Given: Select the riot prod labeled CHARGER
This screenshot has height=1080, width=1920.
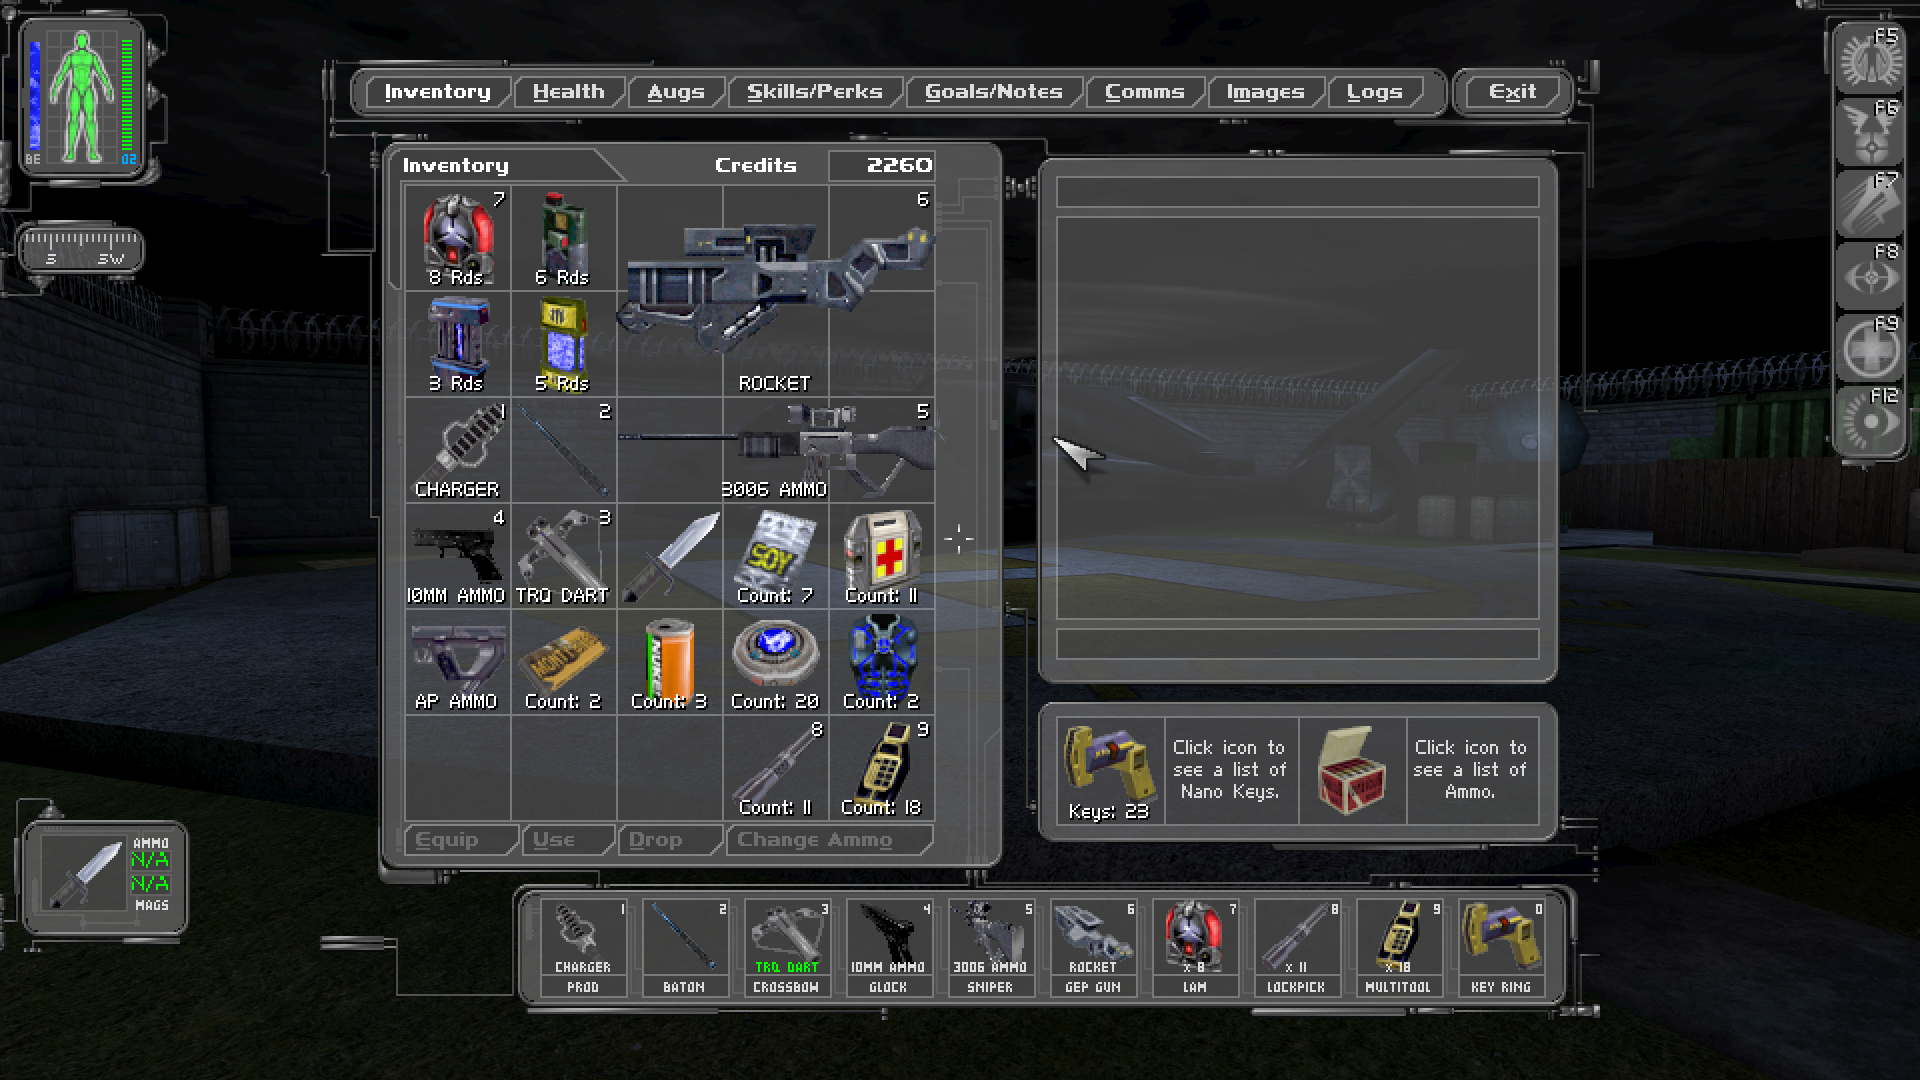Looking at the screenshot, I should (457, 450).
